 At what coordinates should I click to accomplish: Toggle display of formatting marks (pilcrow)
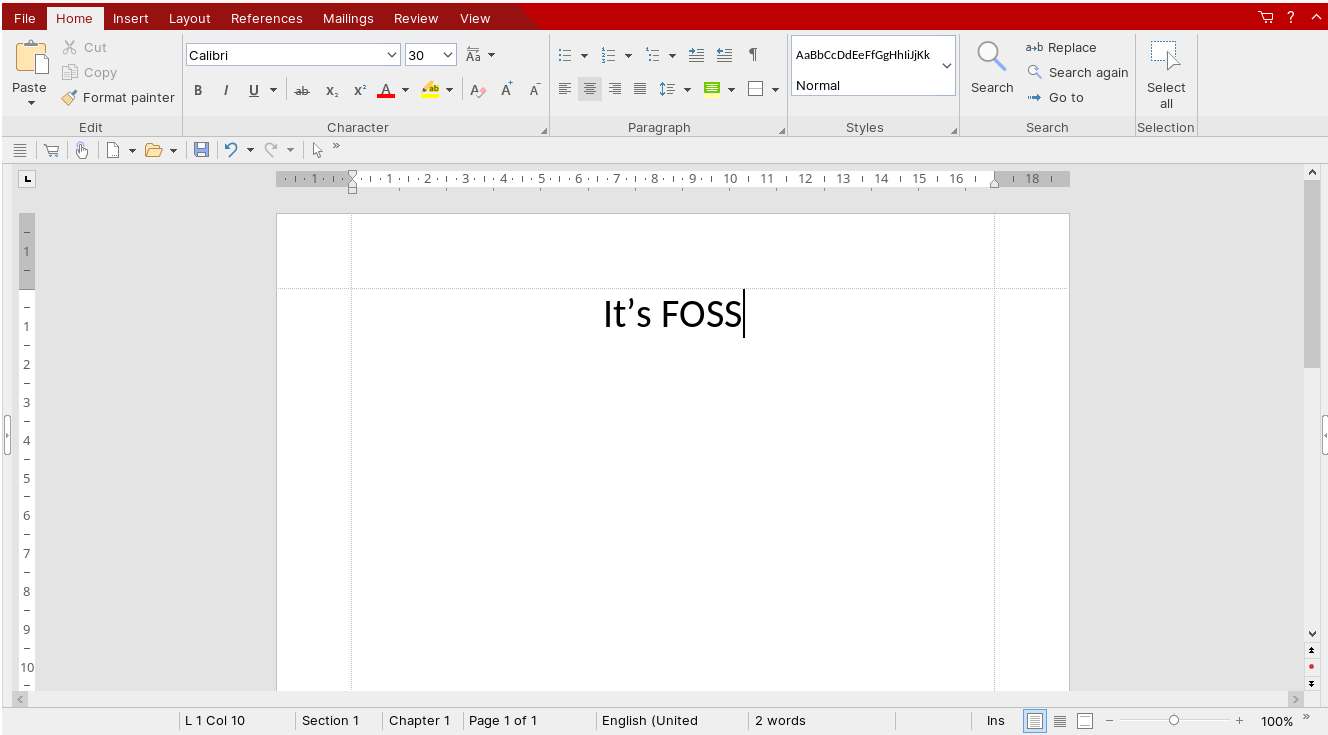[753, 55]
